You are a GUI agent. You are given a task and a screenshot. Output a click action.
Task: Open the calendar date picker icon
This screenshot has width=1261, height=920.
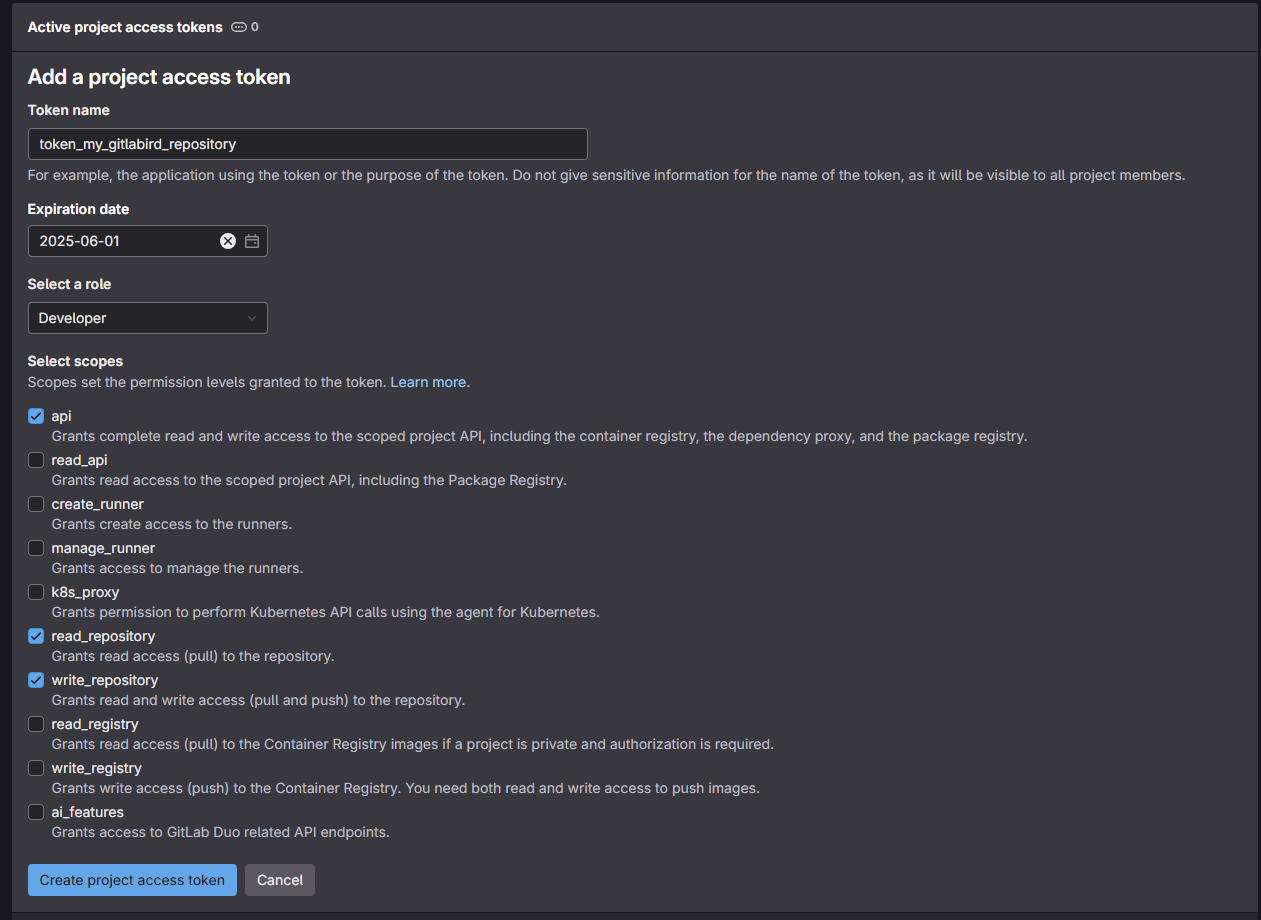coord(252,241)
